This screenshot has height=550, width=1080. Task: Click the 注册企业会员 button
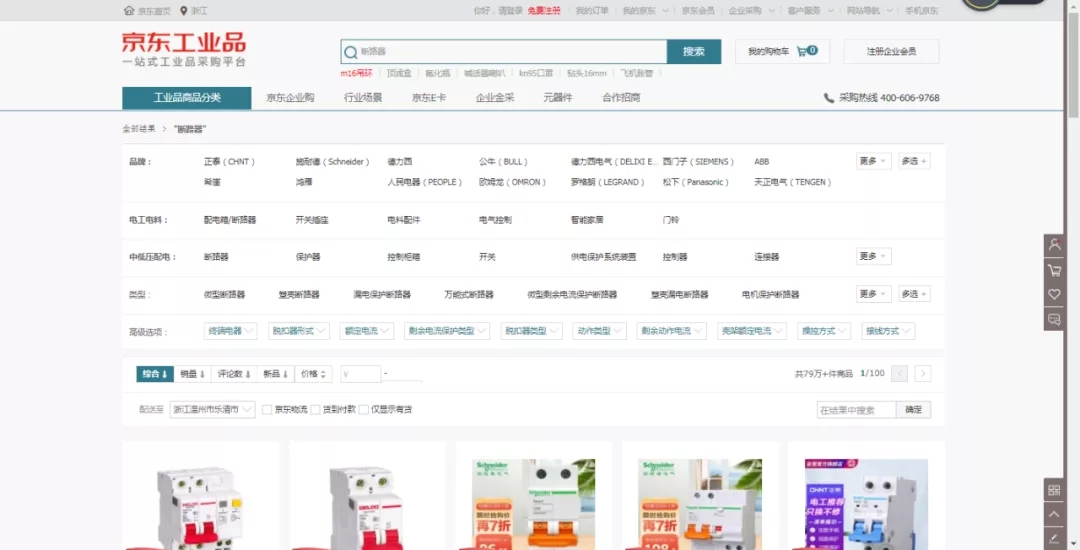pyautogui.click(x=891, y=52)
